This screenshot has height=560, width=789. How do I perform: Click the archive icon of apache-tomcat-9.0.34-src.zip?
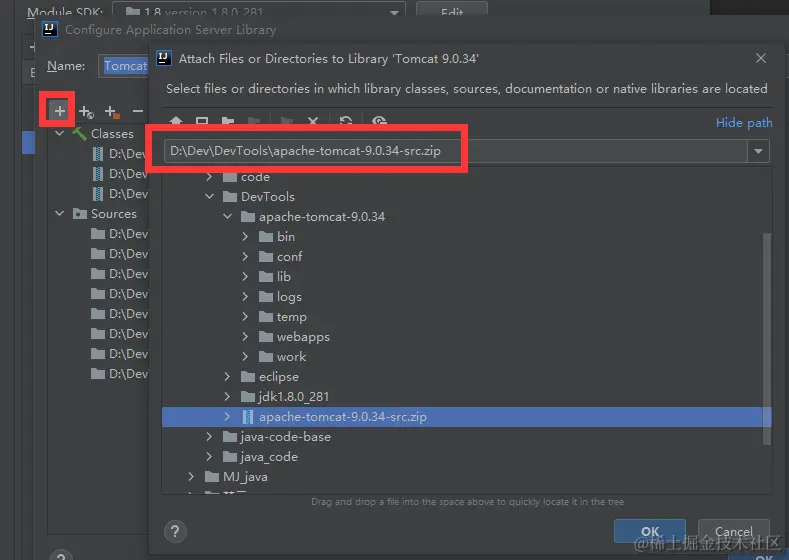point(248,417)
